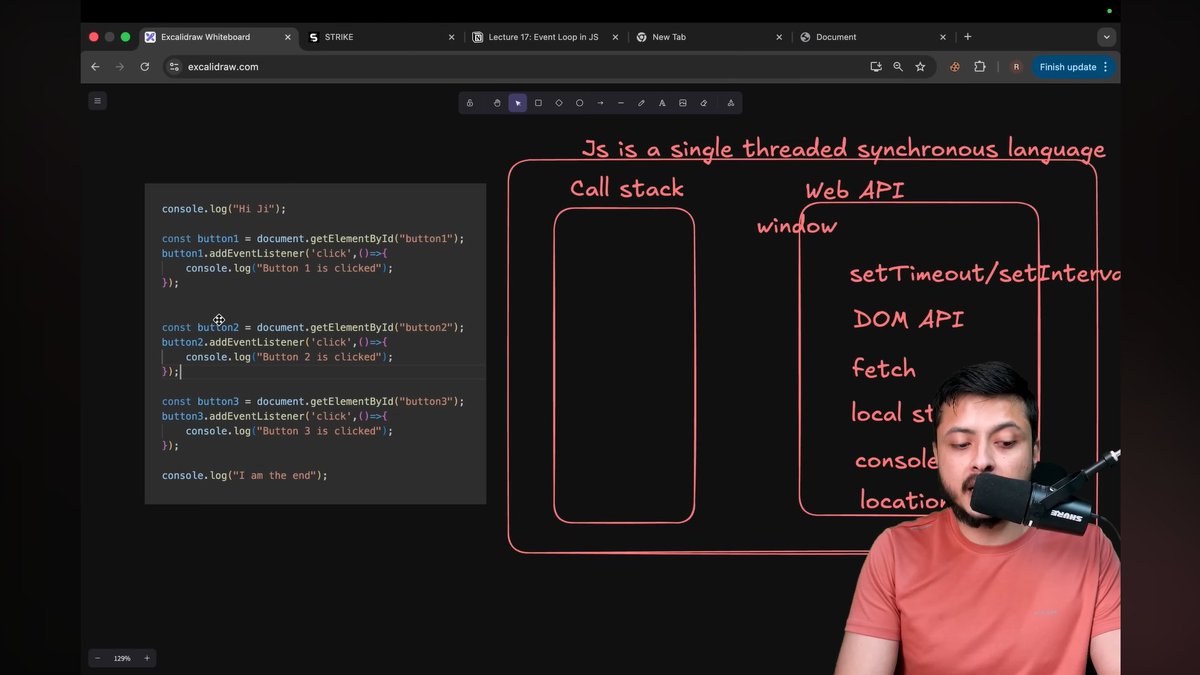This screenshot has width=1200, height=675.
Task: Select the Eraser tool
Action: click(704, 103)
